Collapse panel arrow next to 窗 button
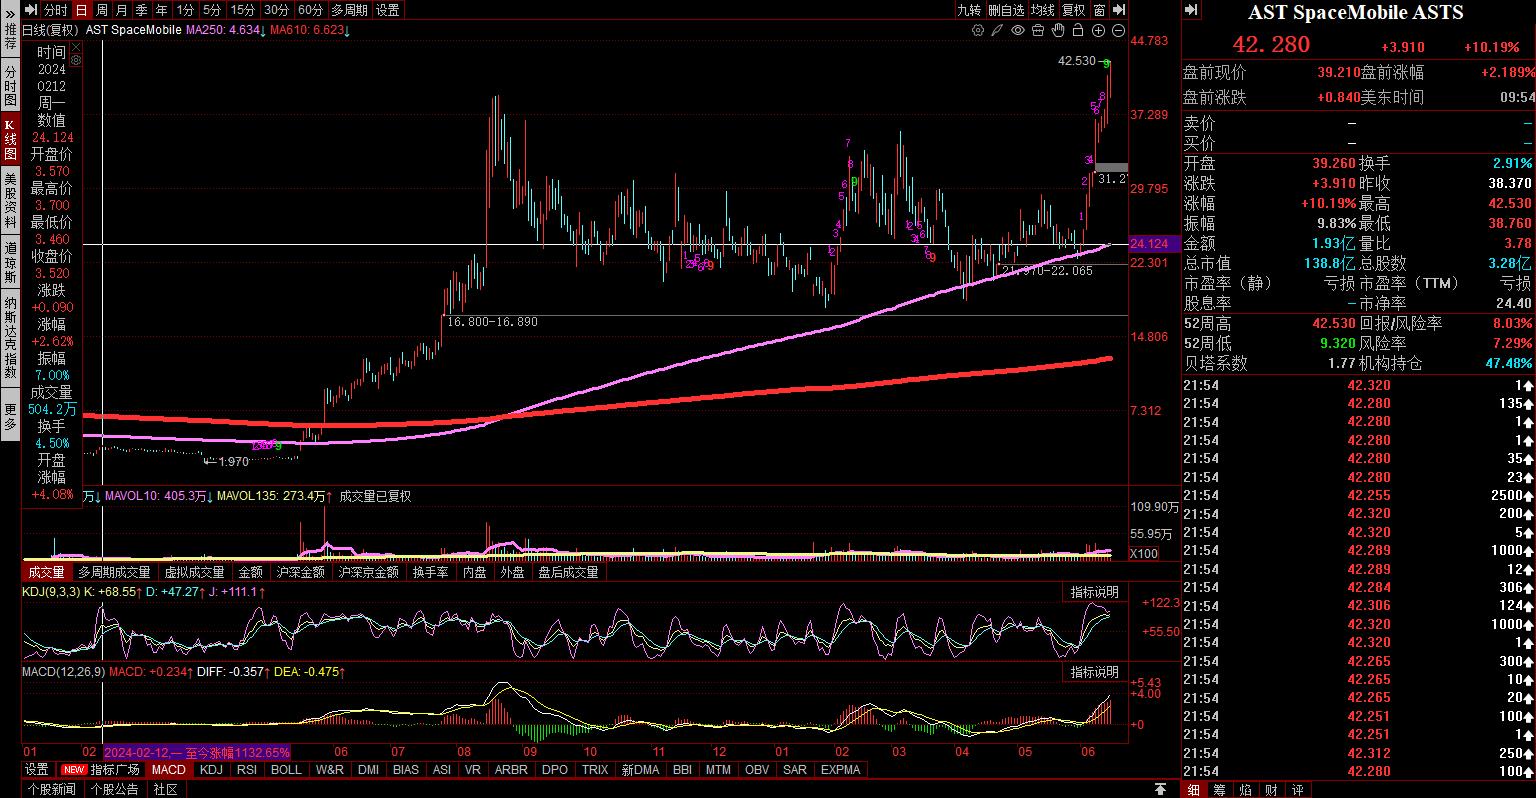Viewport: 1536px width, 798px height. (1119, 10)
